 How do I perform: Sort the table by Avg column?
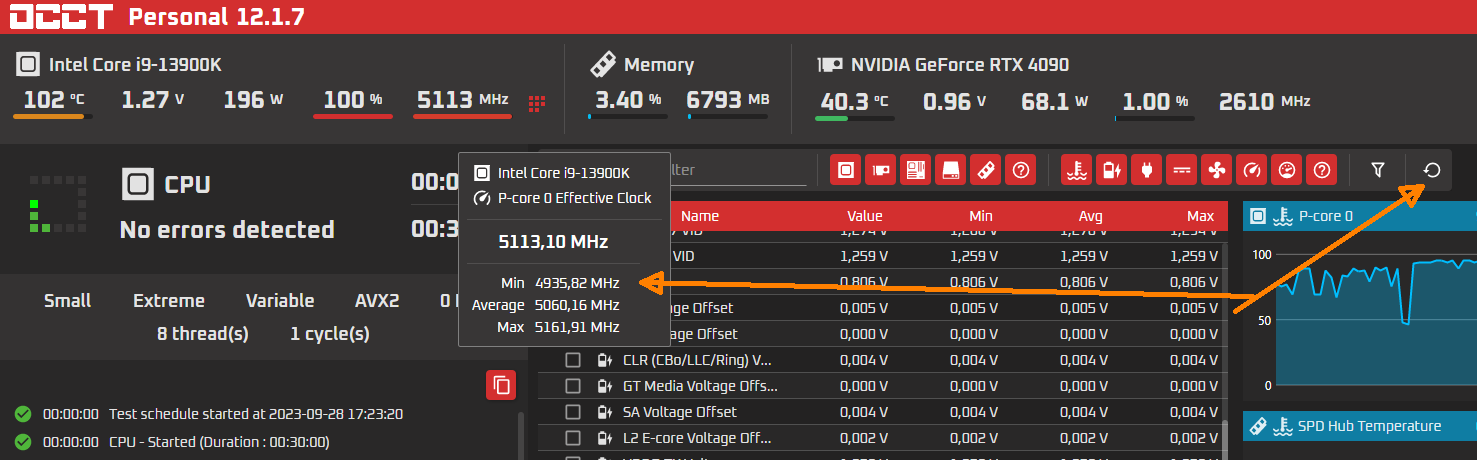pyautogui.click(x=1091, y=216)
